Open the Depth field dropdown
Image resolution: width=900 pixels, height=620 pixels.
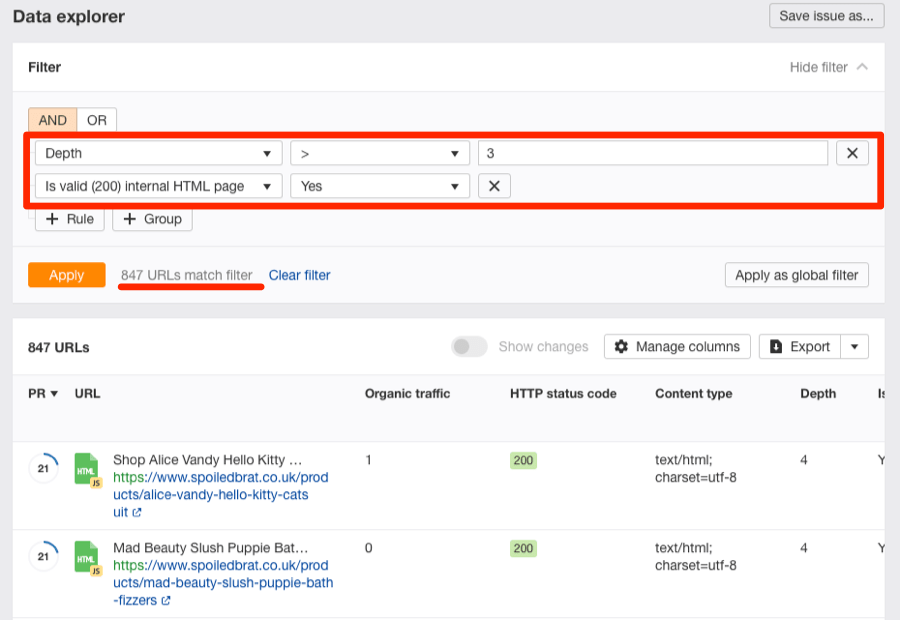[159, 153]
